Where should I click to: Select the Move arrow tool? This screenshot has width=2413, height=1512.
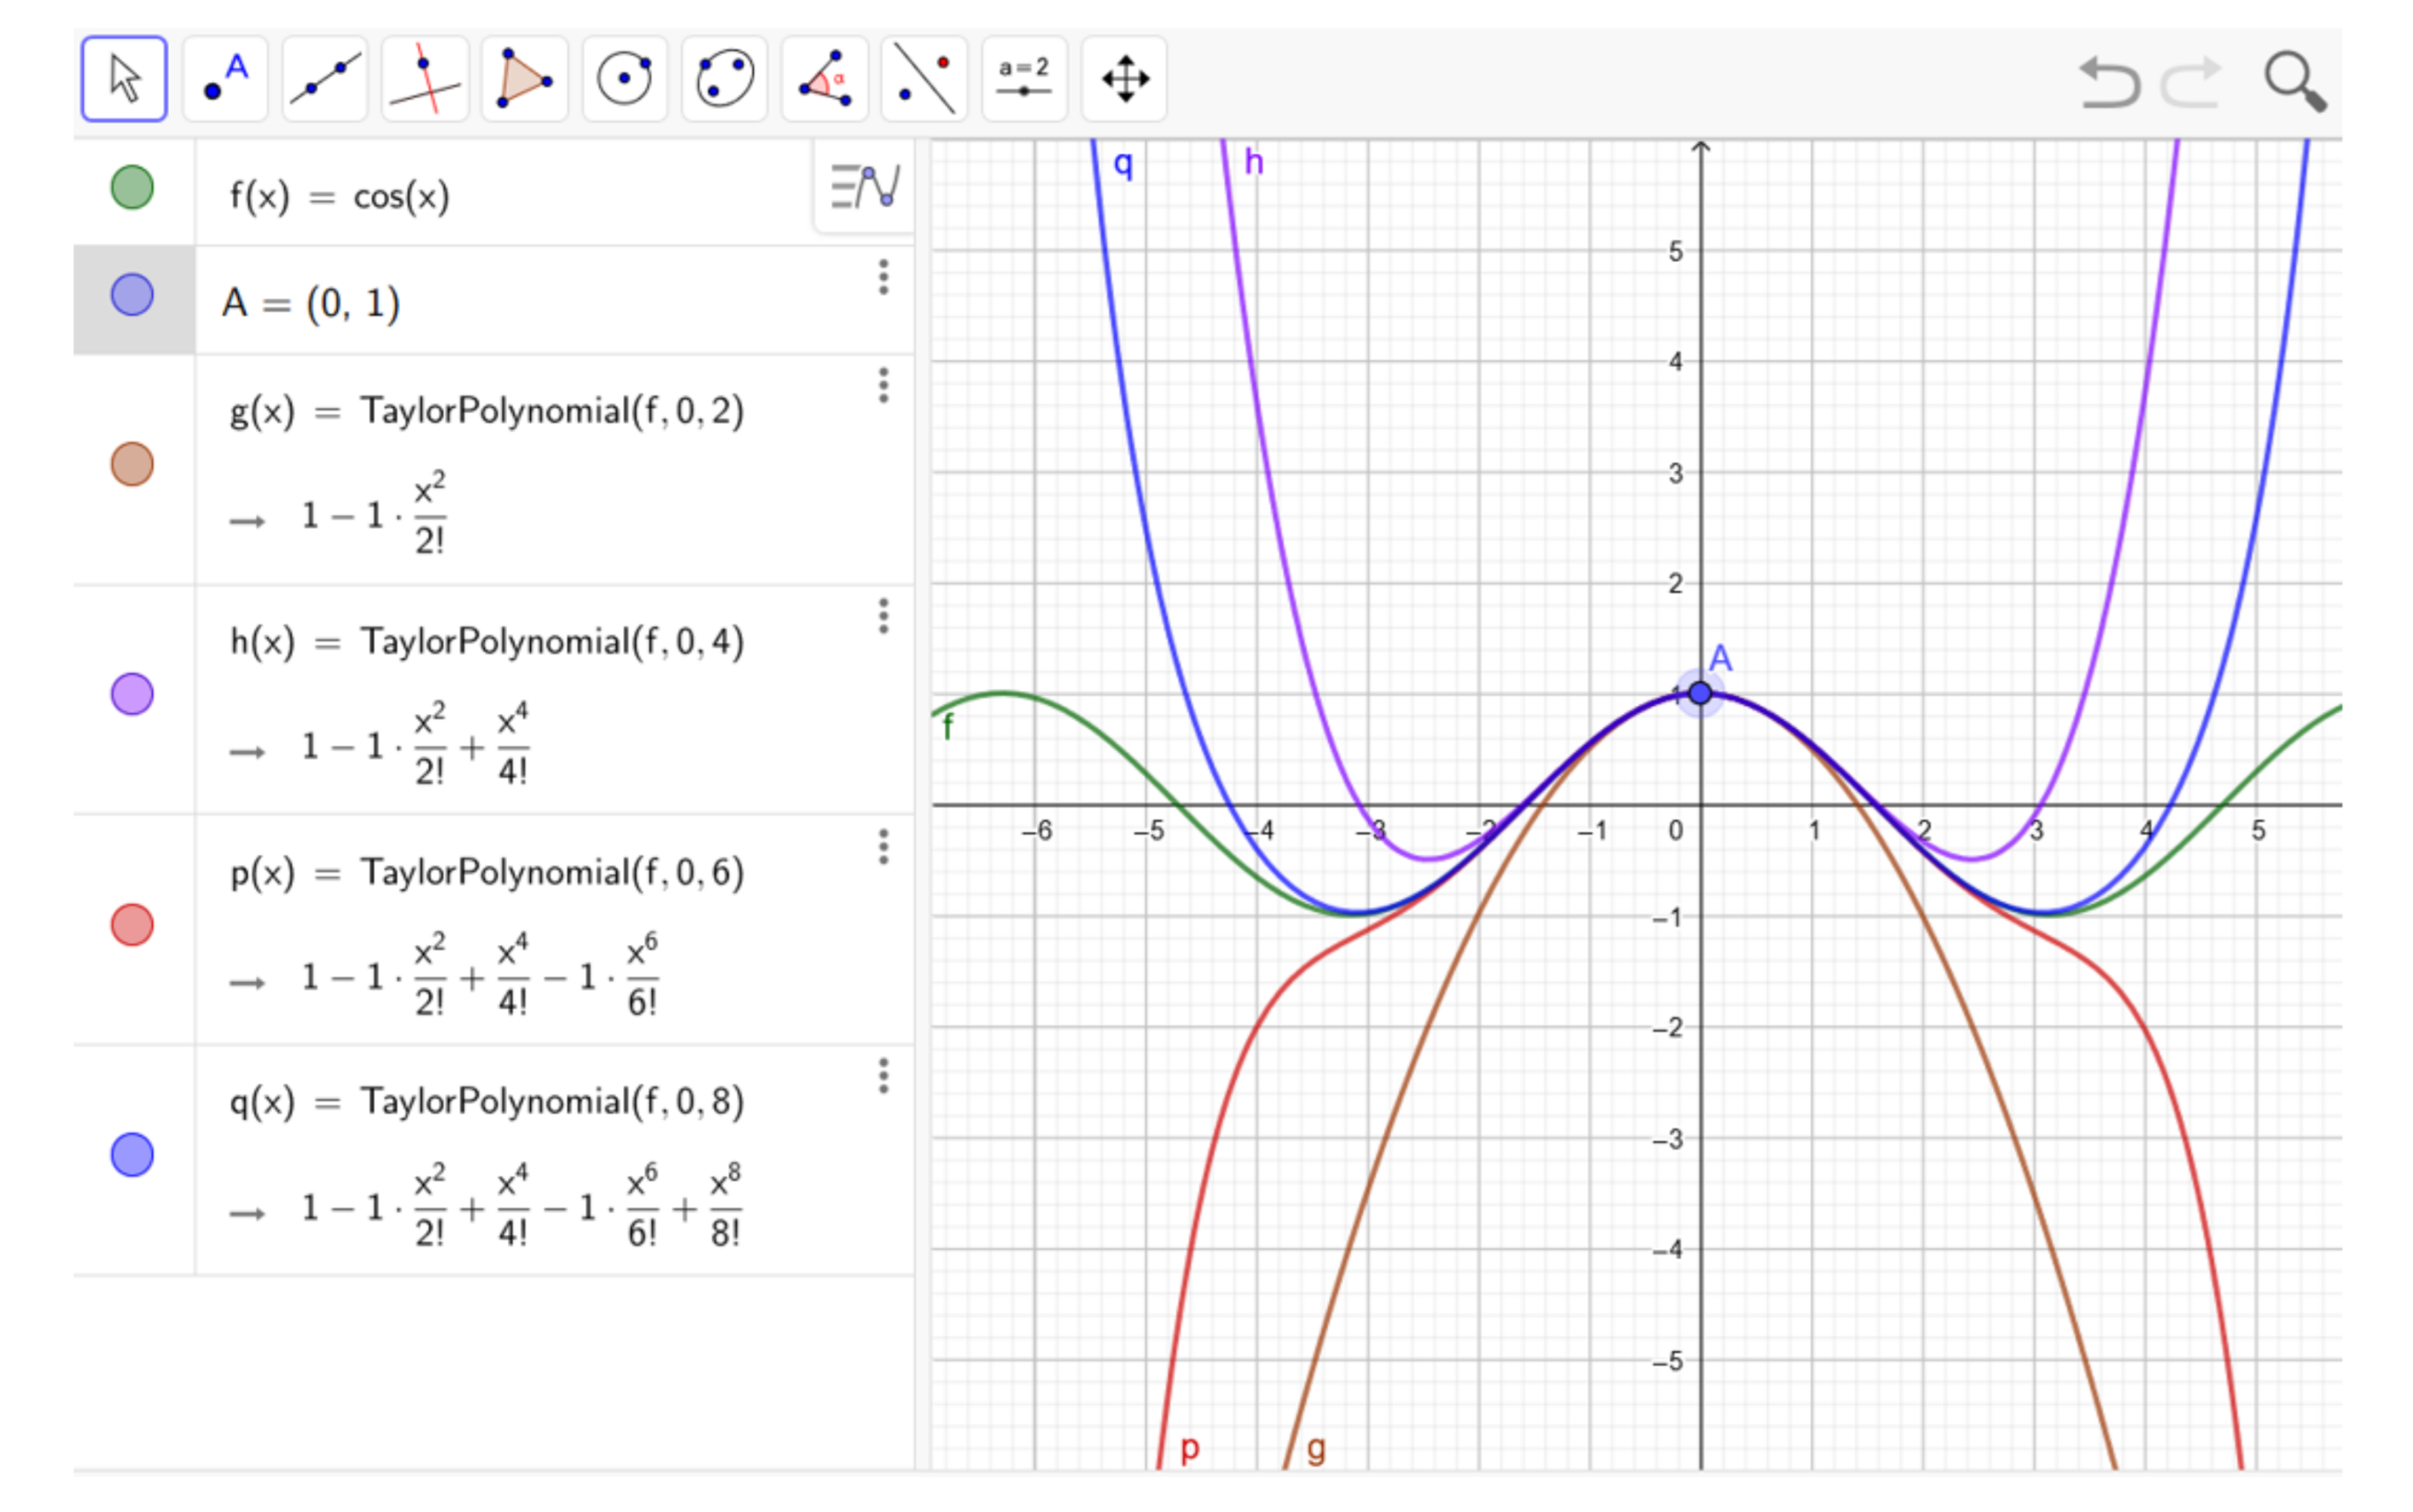(x=124, y=79)
